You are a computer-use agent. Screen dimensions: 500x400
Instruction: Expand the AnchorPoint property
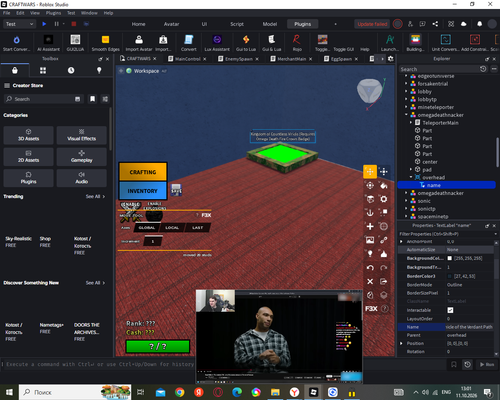tap(401, 241)
